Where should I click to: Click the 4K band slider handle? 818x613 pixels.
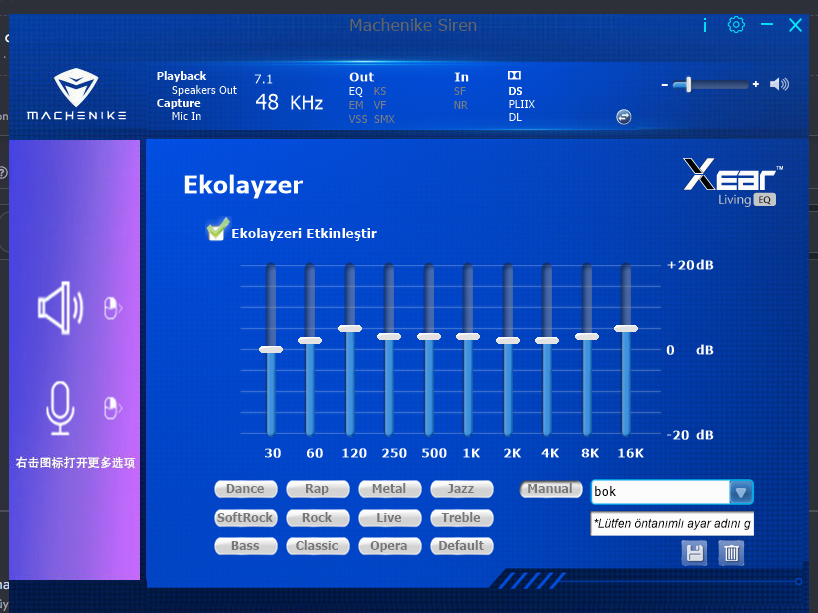[547, 340]
